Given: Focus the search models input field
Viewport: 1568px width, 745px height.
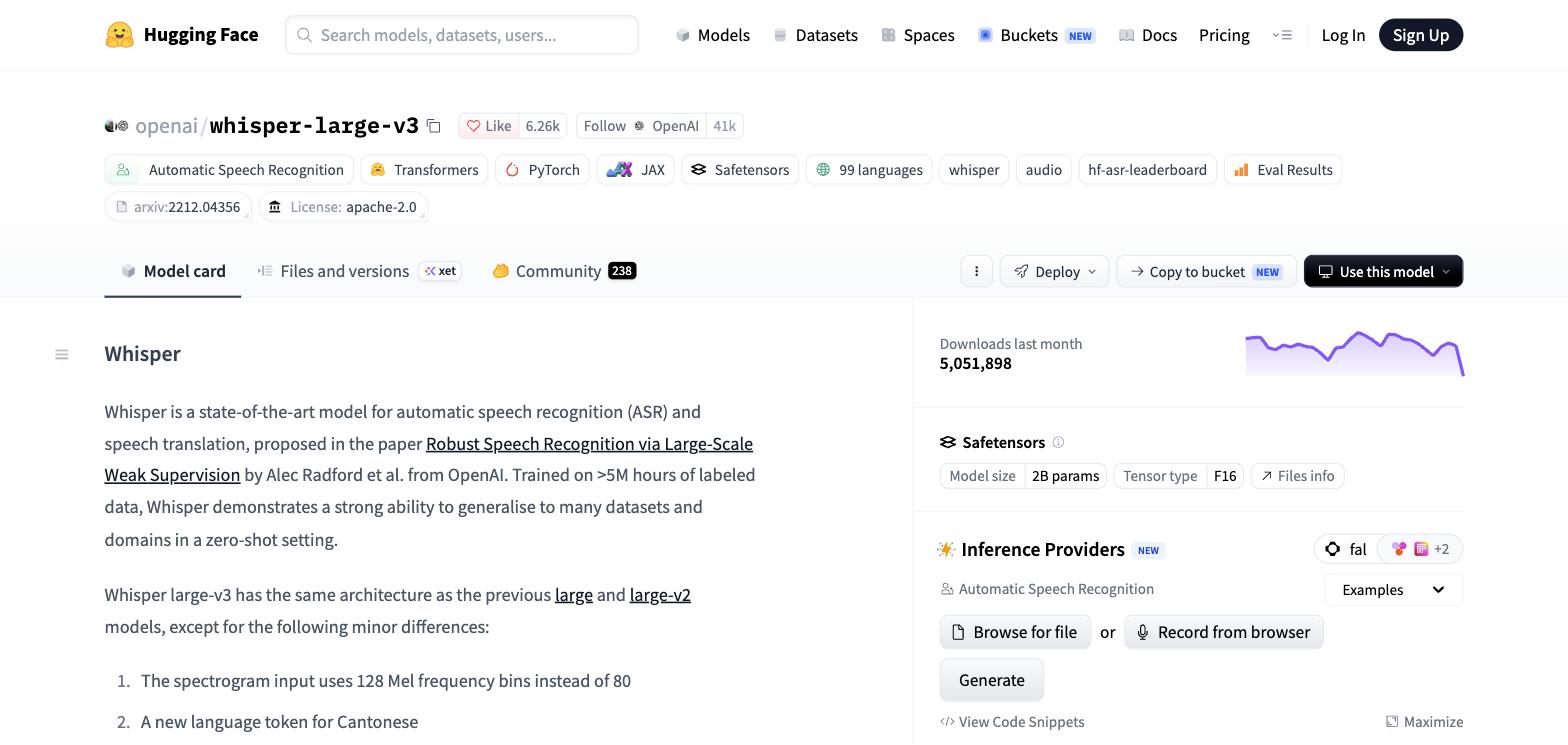Looking at the screenshot, I should click(x=462, y=35).
